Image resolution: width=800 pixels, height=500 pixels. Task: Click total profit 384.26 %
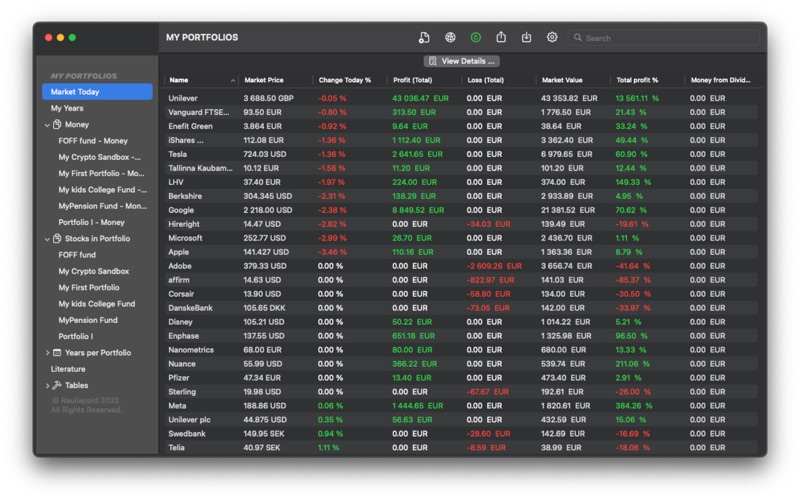tap(634, 406)
